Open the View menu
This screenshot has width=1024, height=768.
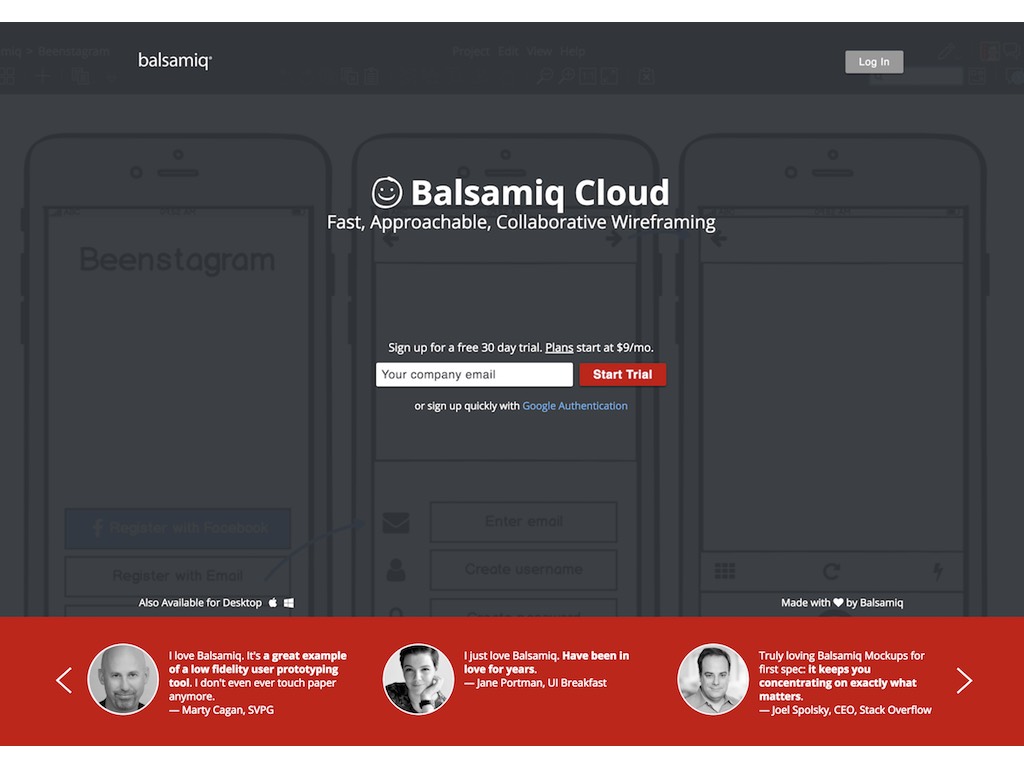coord(539,51)
